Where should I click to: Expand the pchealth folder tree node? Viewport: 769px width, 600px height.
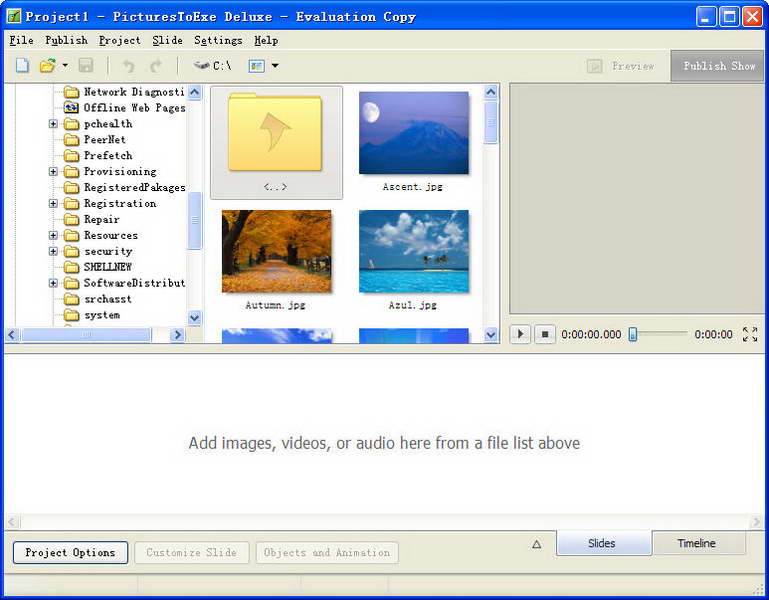53,124
